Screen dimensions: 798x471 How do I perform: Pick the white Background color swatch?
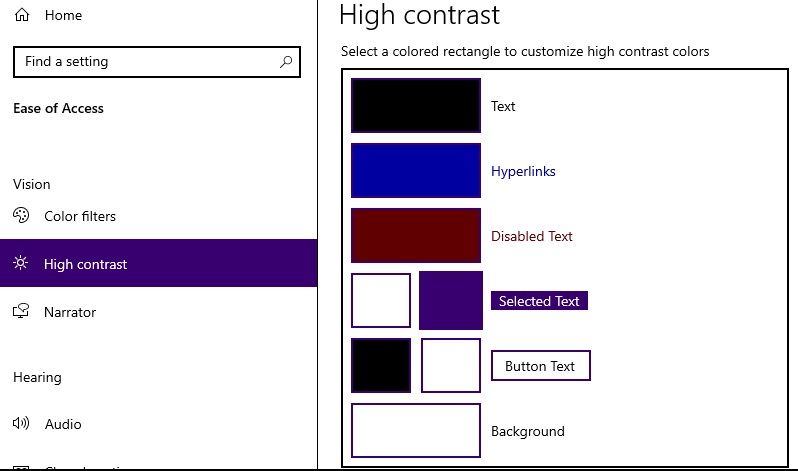pyautogui.click(x=415, y=430)
